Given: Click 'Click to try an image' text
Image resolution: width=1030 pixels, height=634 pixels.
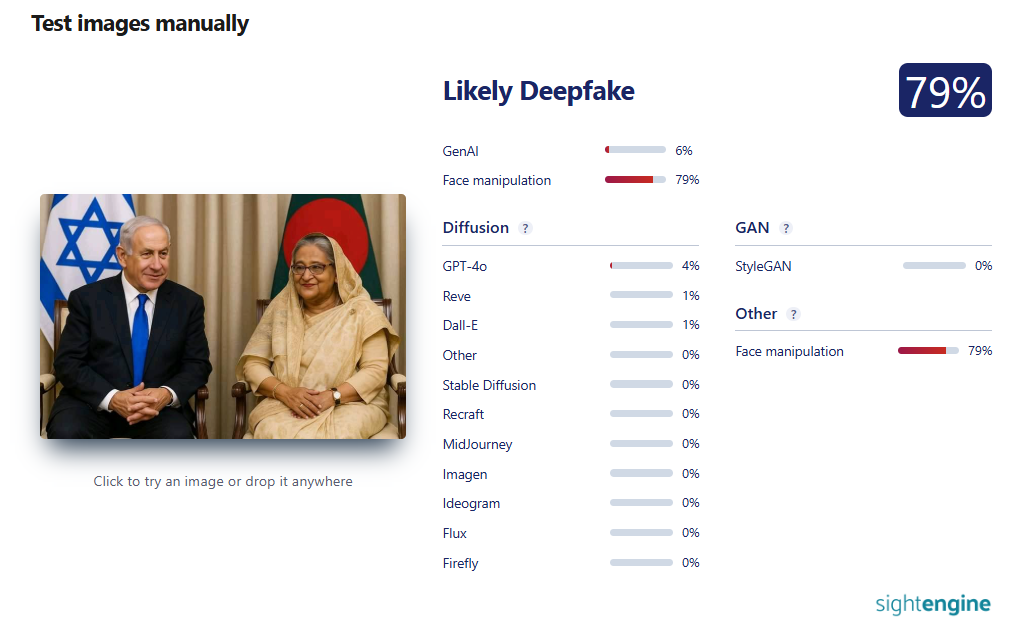Looking at the screenshot, I should point(223,482).
